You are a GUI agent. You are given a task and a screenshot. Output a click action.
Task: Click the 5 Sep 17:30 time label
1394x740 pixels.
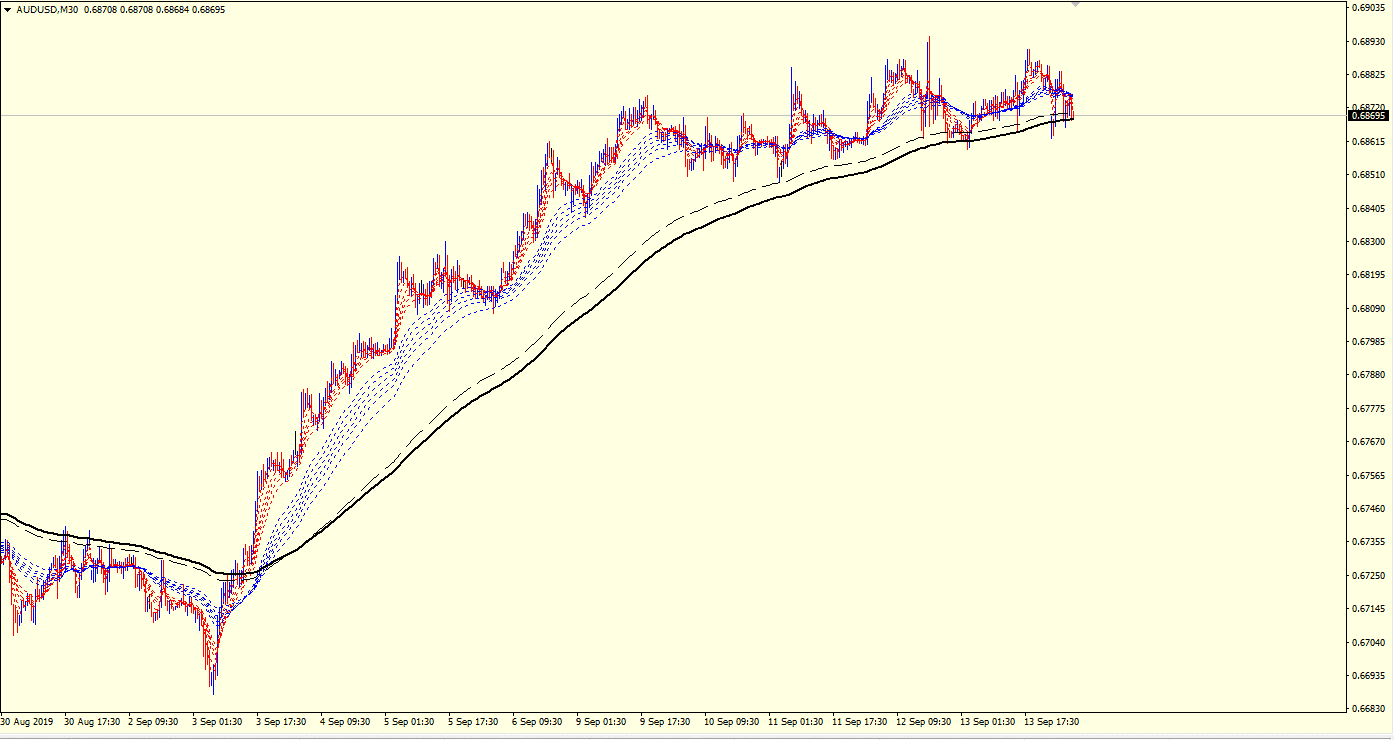(475, 721)
